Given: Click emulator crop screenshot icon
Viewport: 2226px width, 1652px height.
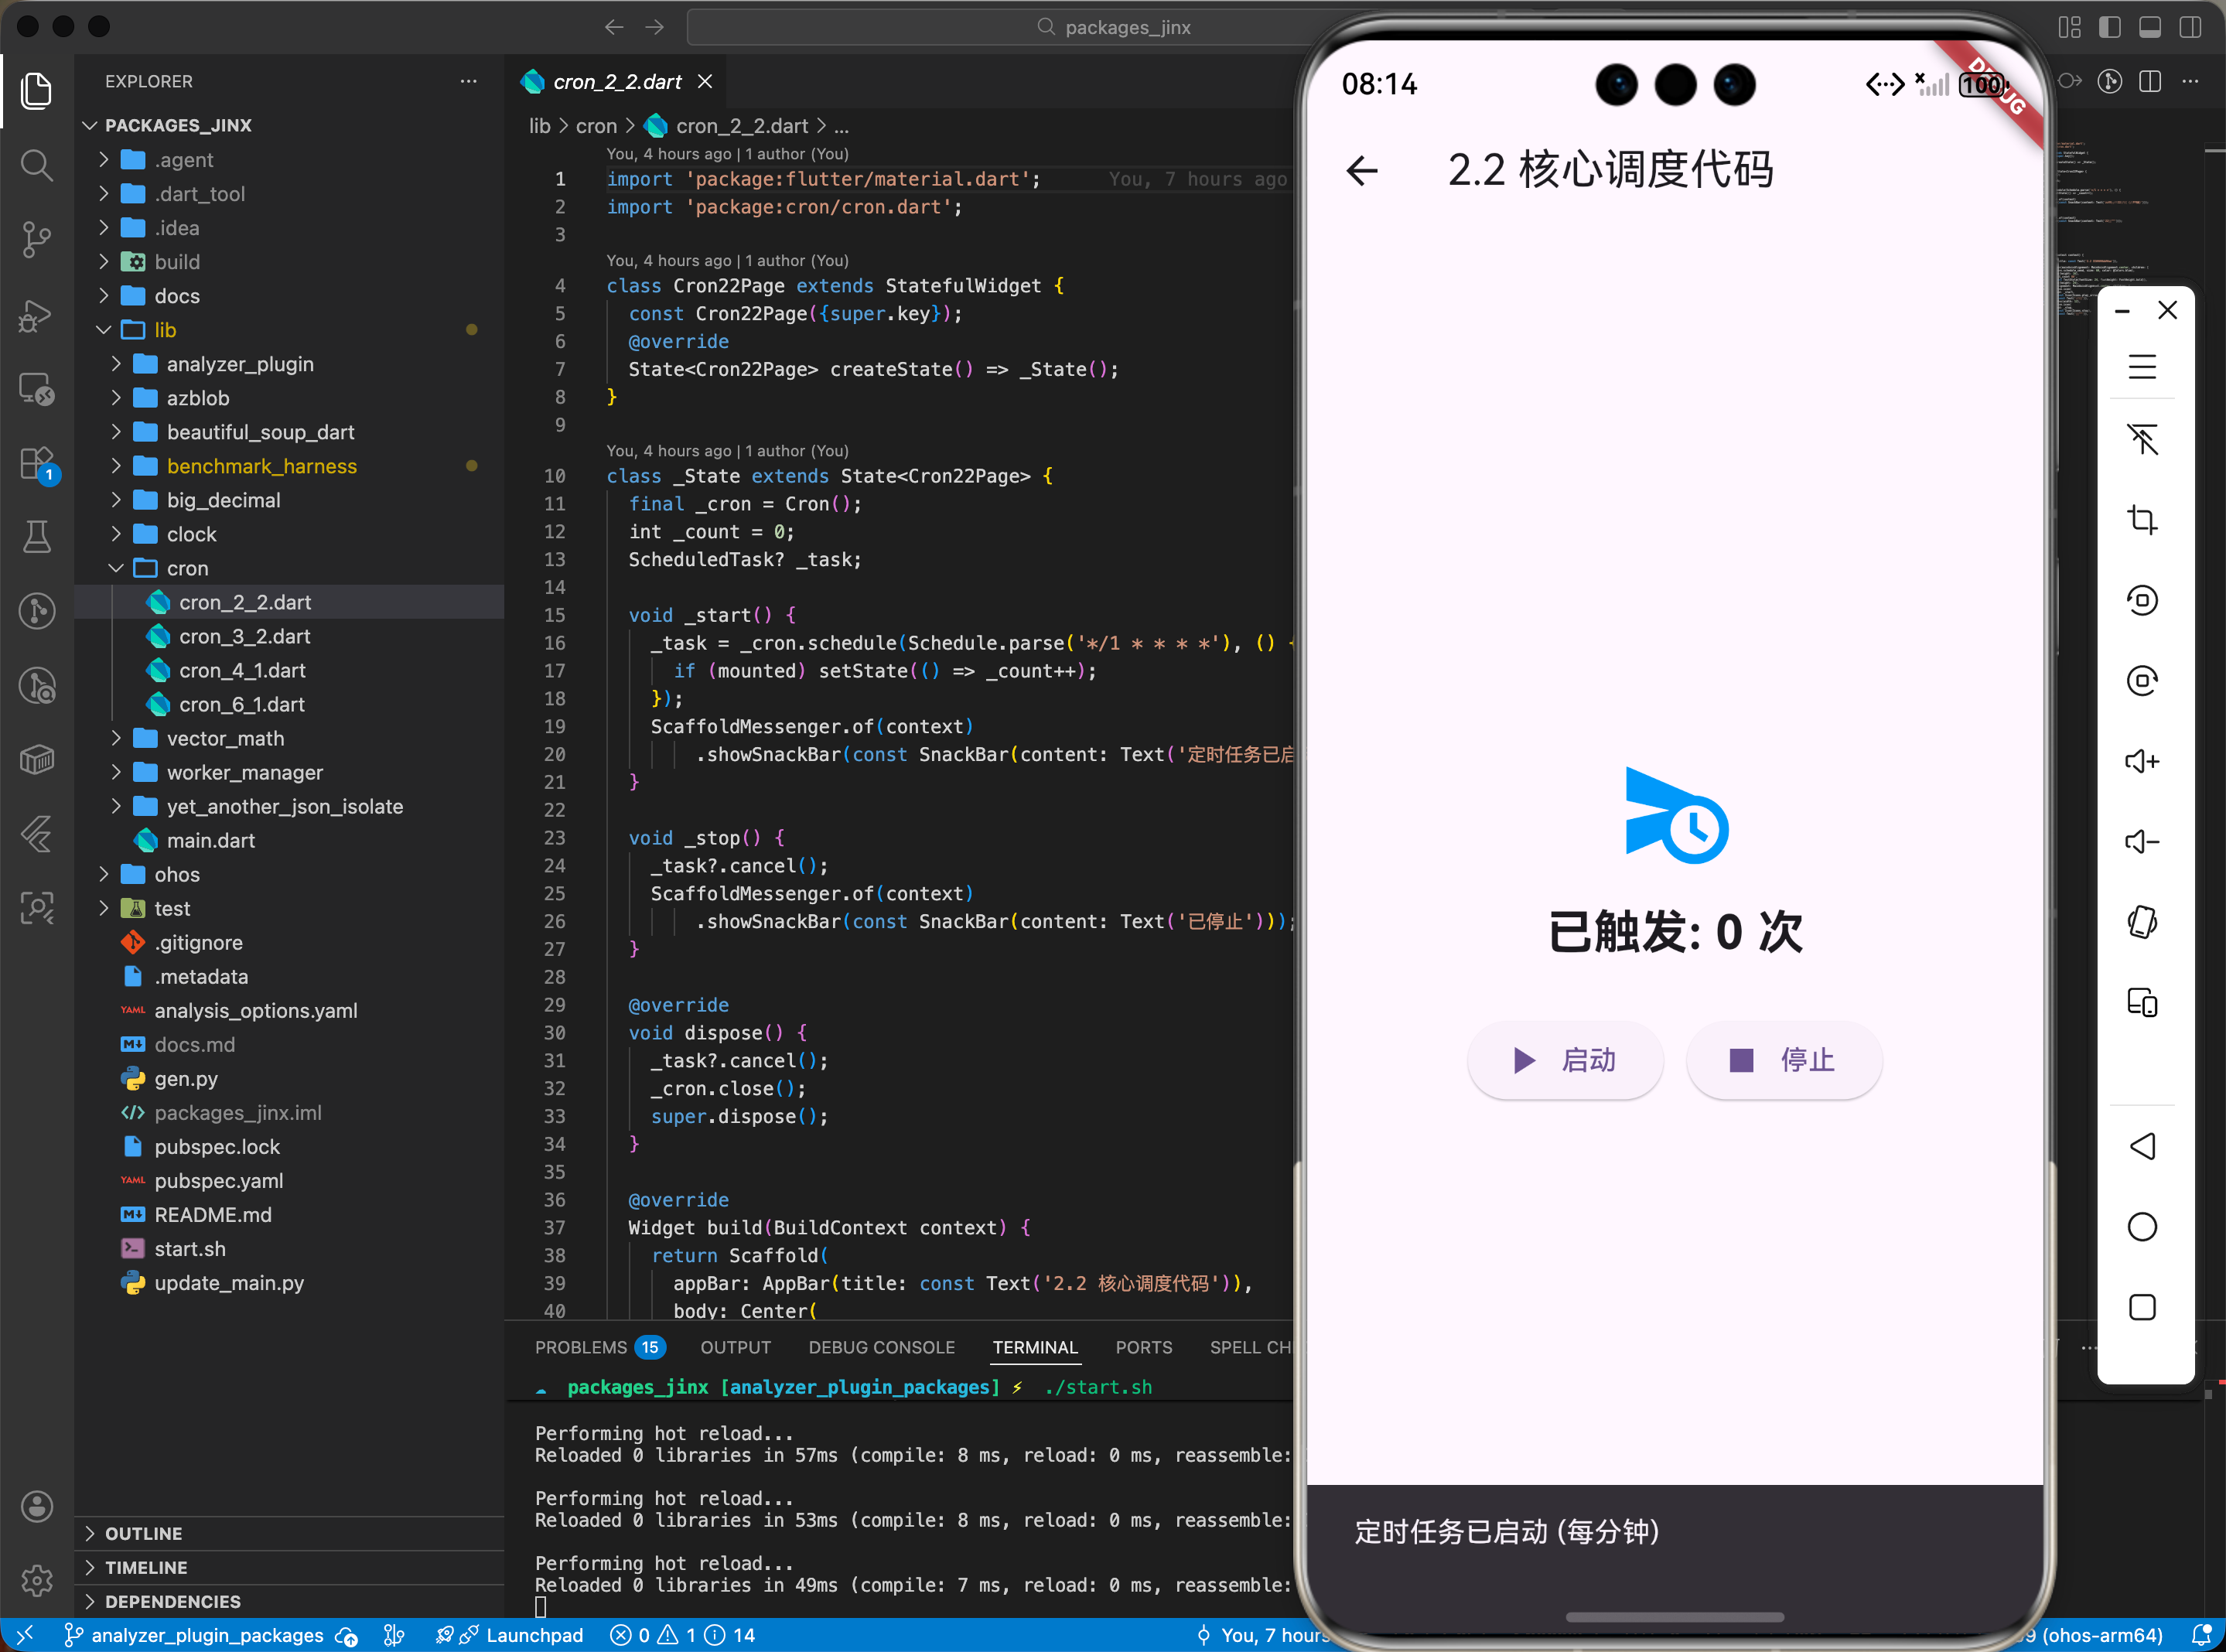Looking at the screenshot, I should coord(2141,520).
